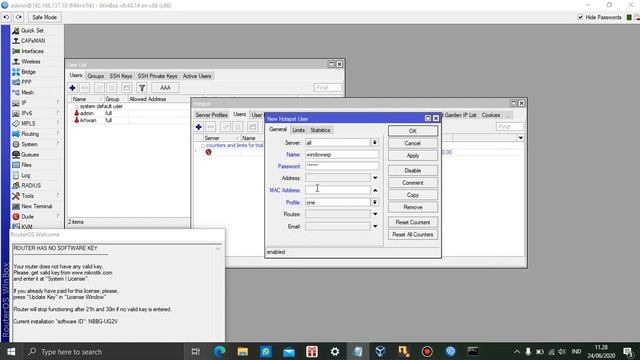Image resolution: width=640 pixels, height=360 pixels.
Task: Open CAPsMAN menu
Action: click(33, 41)
